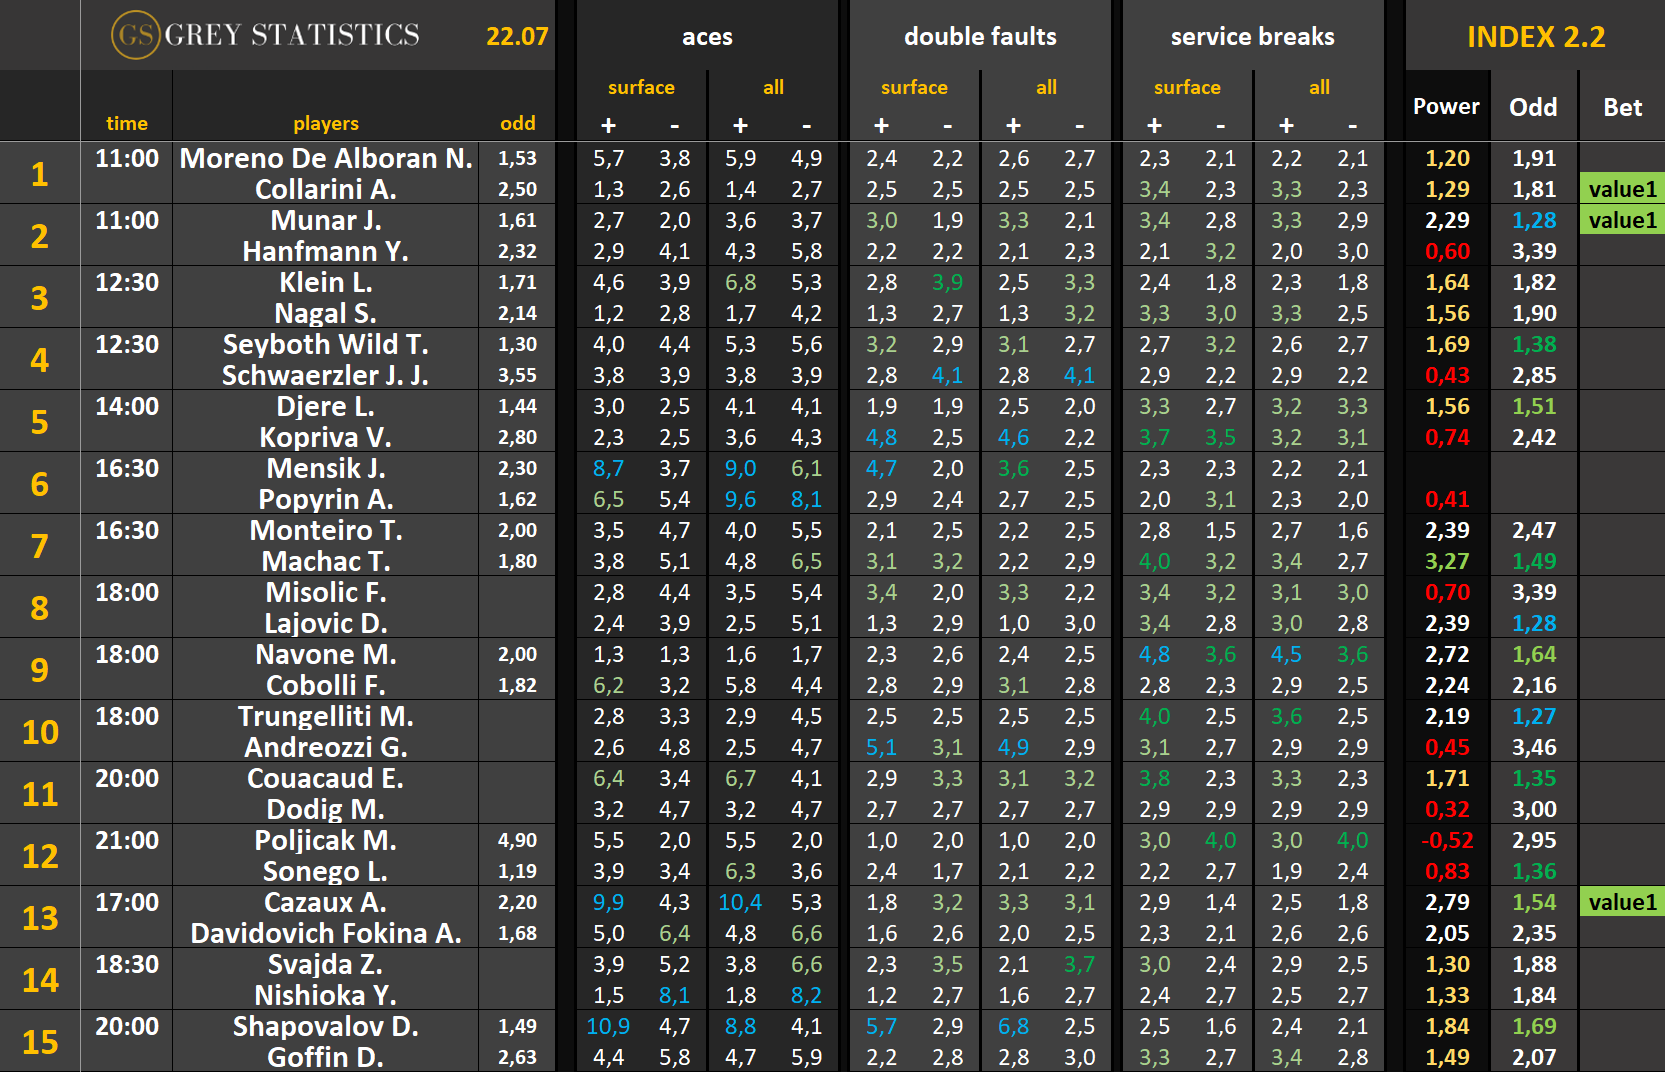1665x1072 pixels.
Task: Click the 21:00 time for Poljicak match
Action: pos(127,840)
